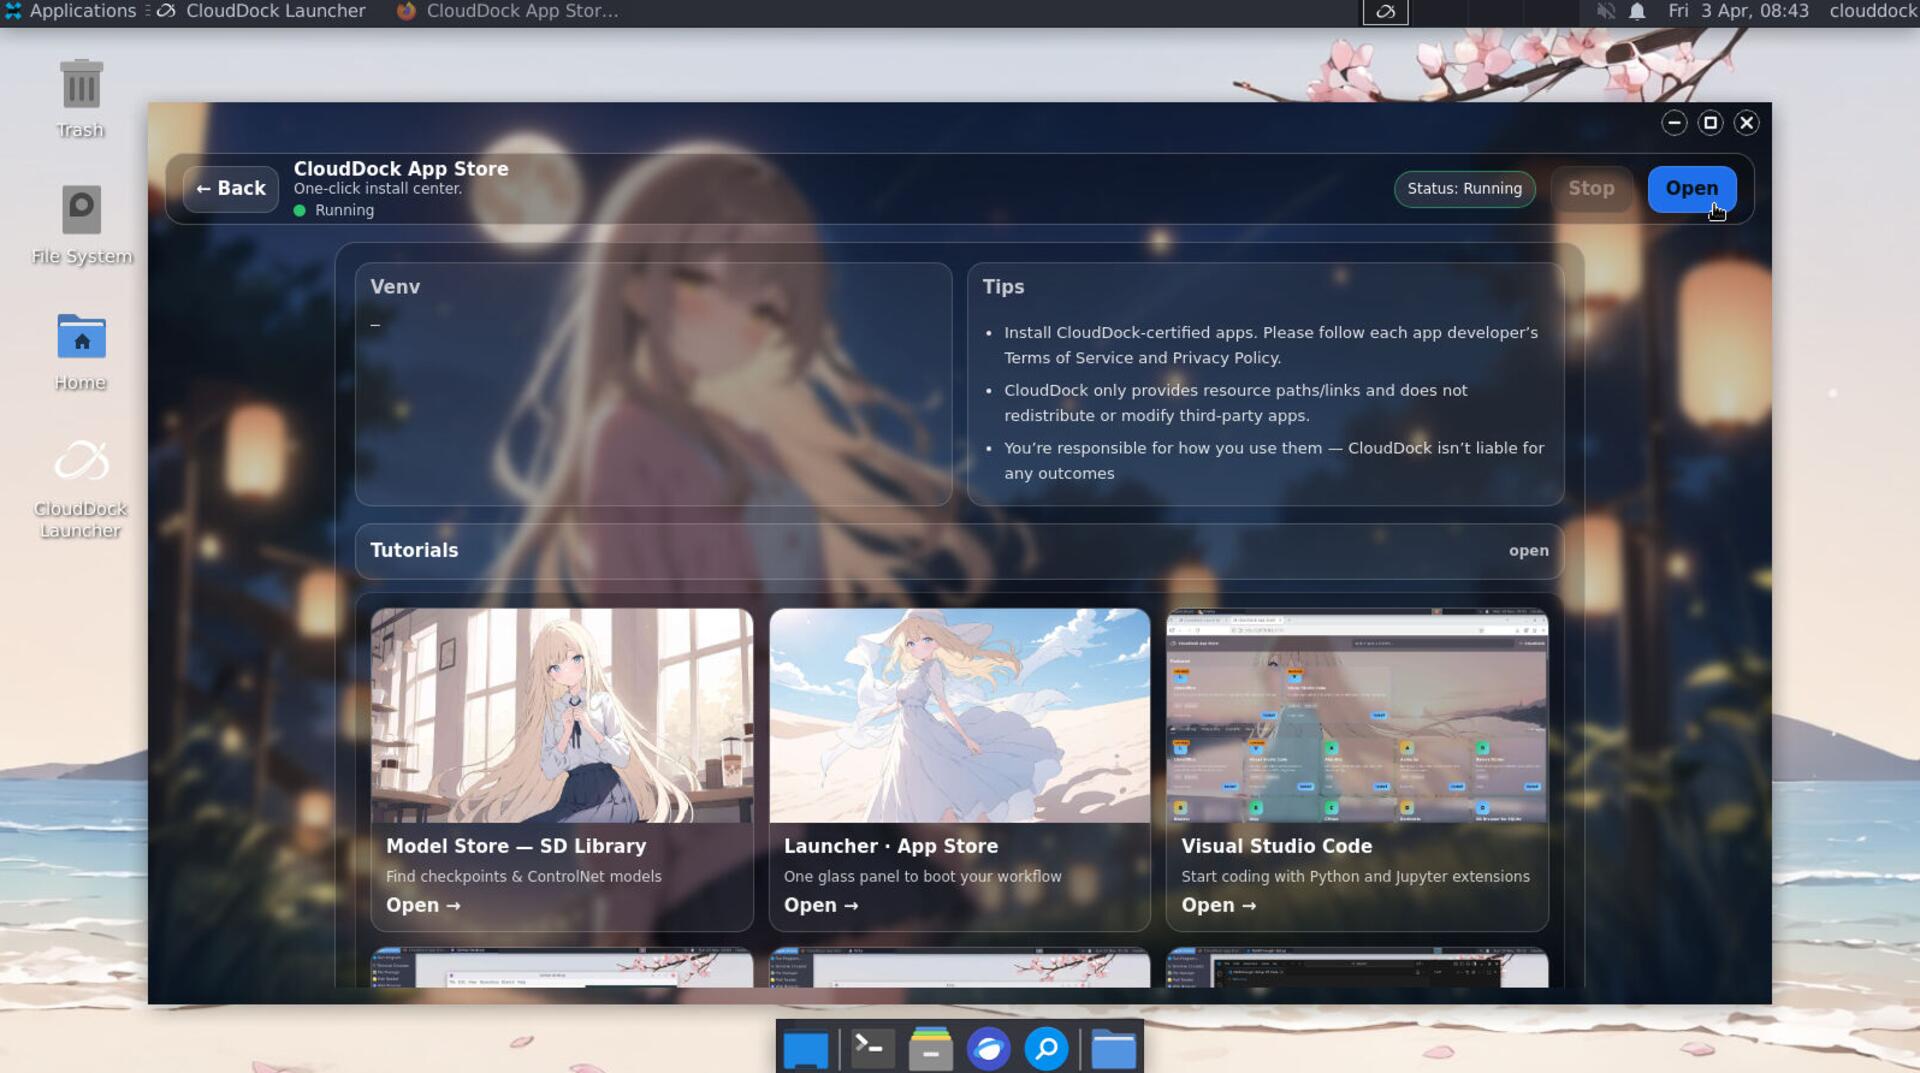Click the Stop button
Screen dimensions: 1920x1073
[x=1590, y=189]
